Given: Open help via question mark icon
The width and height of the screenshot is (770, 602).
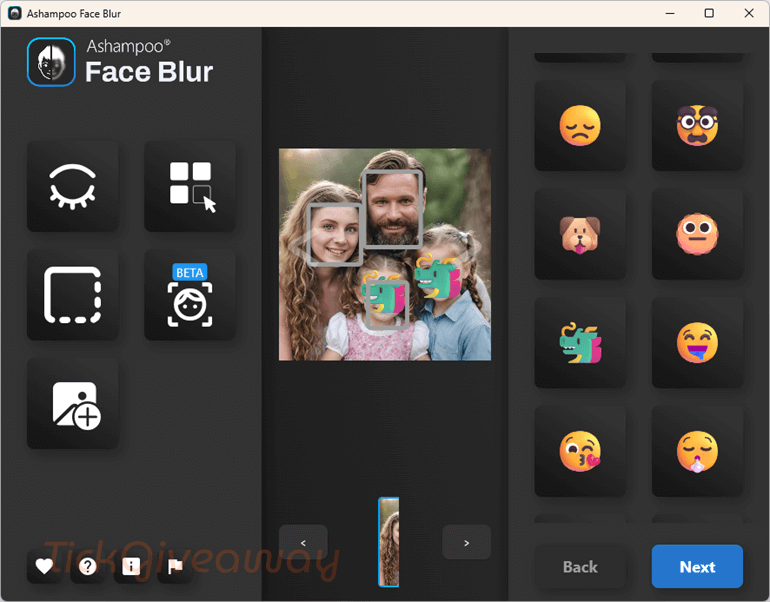Looking at the screenshot, I should tap(87, 567).
